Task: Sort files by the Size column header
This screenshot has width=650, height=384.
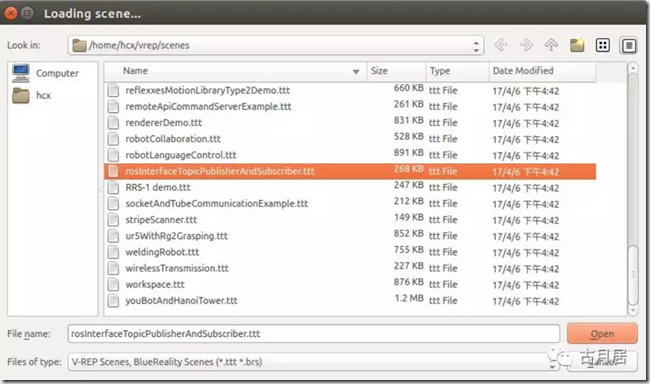Action: (396, 71)
